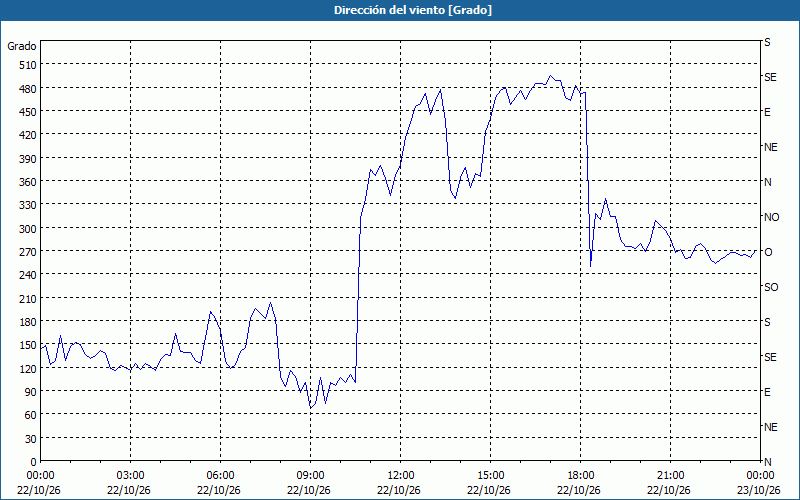Image resolution: width=800 pixels, height=500 pixels.
Task: Click the 09:00 time marker
Action: click(x=310, y=476)
